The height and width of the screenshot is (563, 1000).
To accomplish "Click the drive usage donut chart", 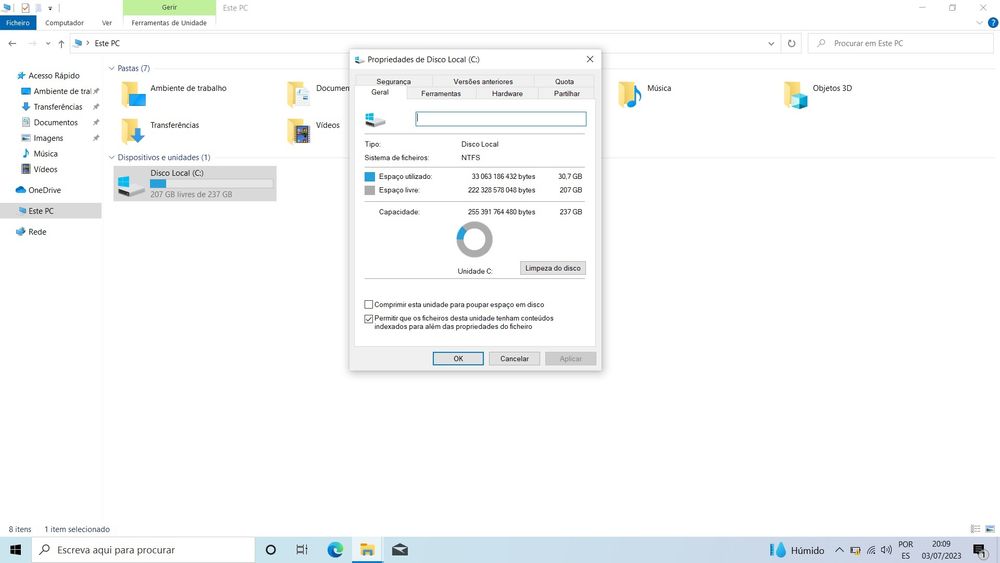I will point(474,240).
